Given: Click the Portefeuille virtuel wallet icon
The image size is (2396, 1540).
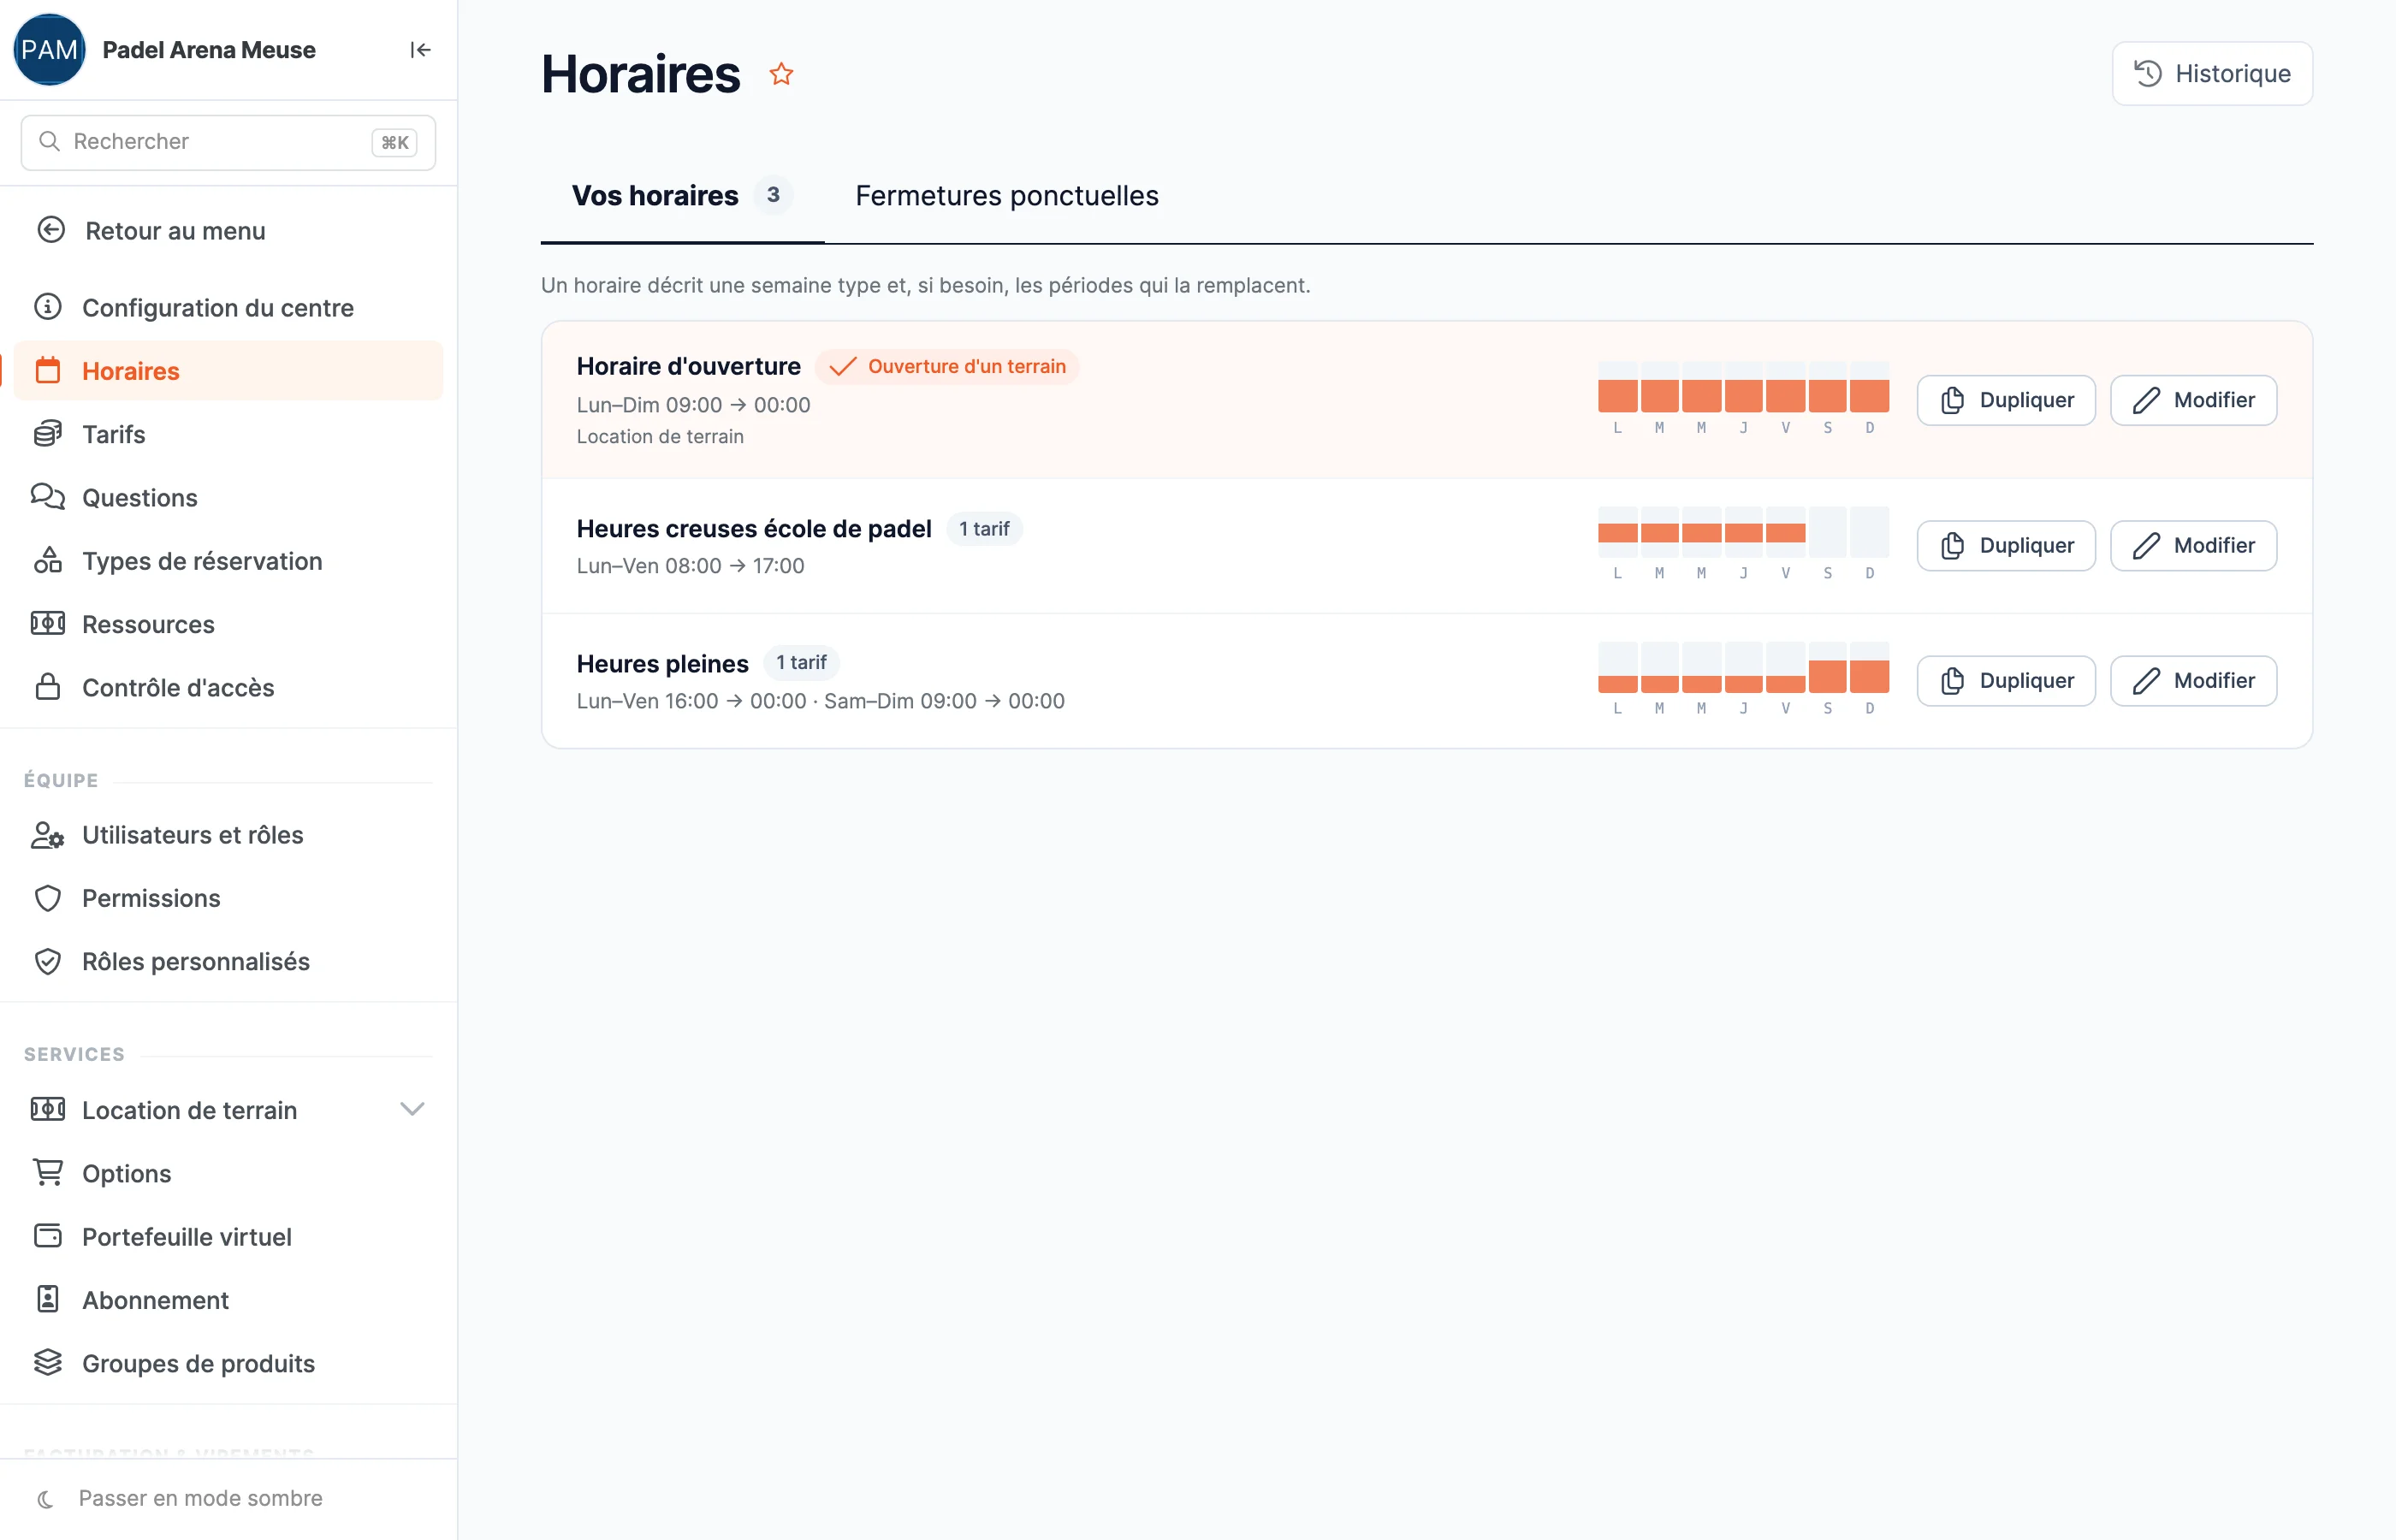Looking at the screenshot, I should tap(48, 1235).
